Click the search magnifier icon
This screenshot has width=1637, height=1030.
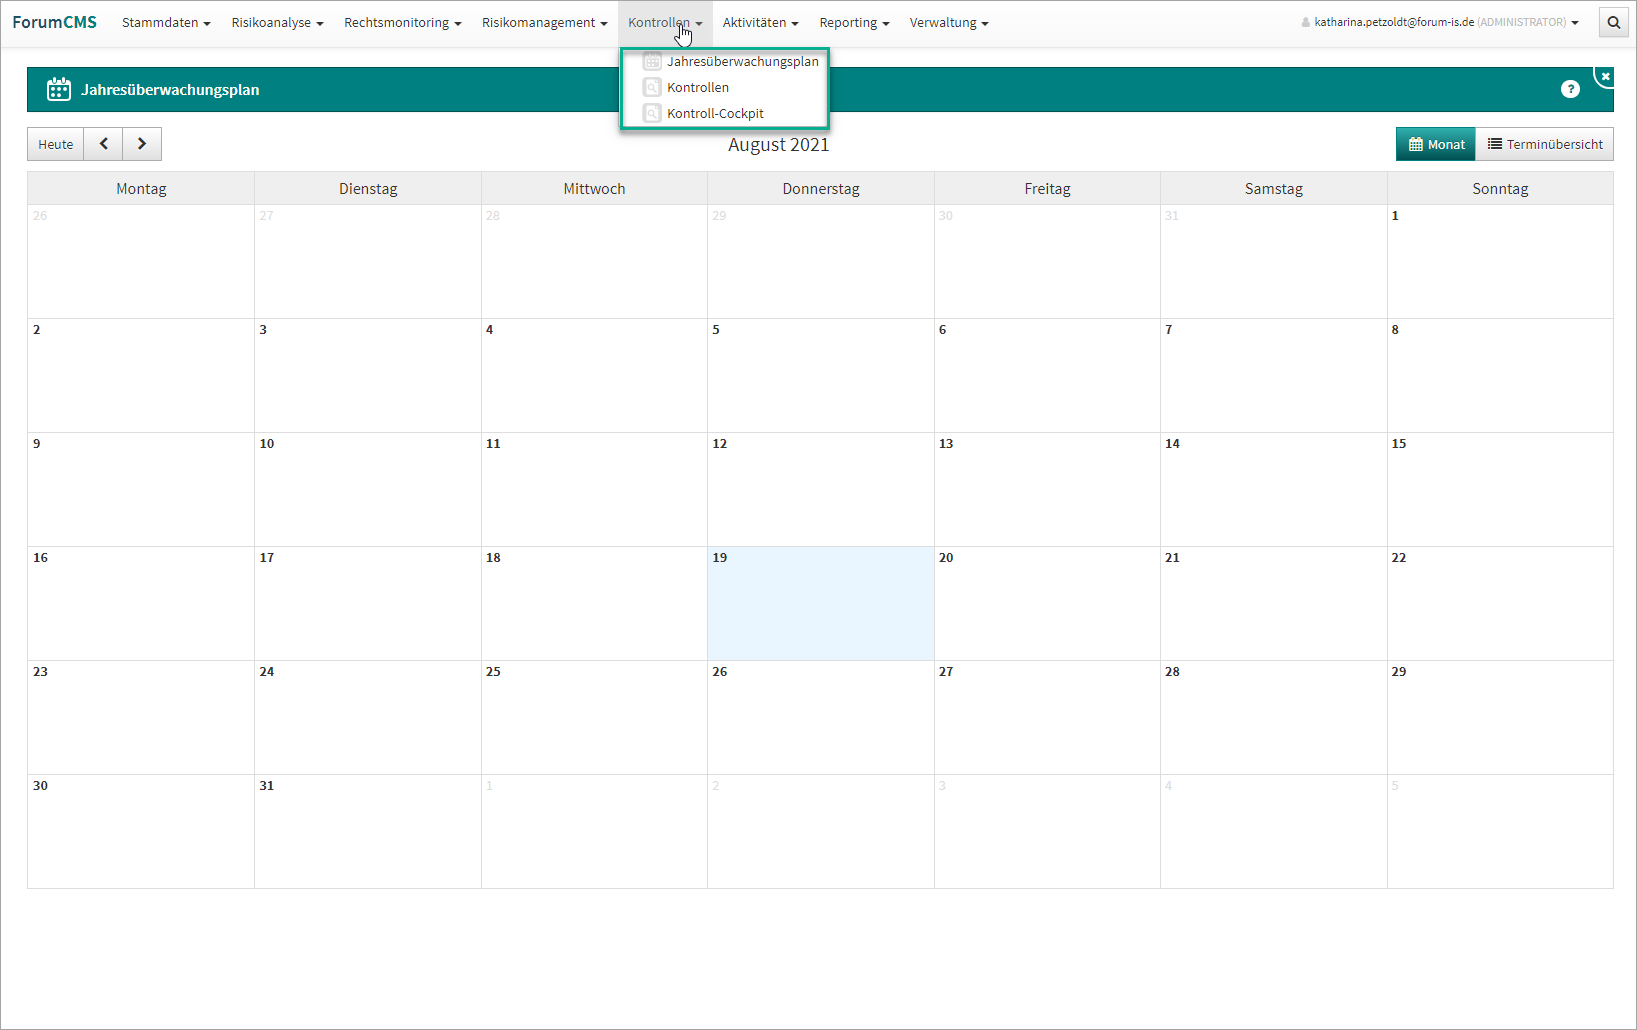tap(1613, 22)
